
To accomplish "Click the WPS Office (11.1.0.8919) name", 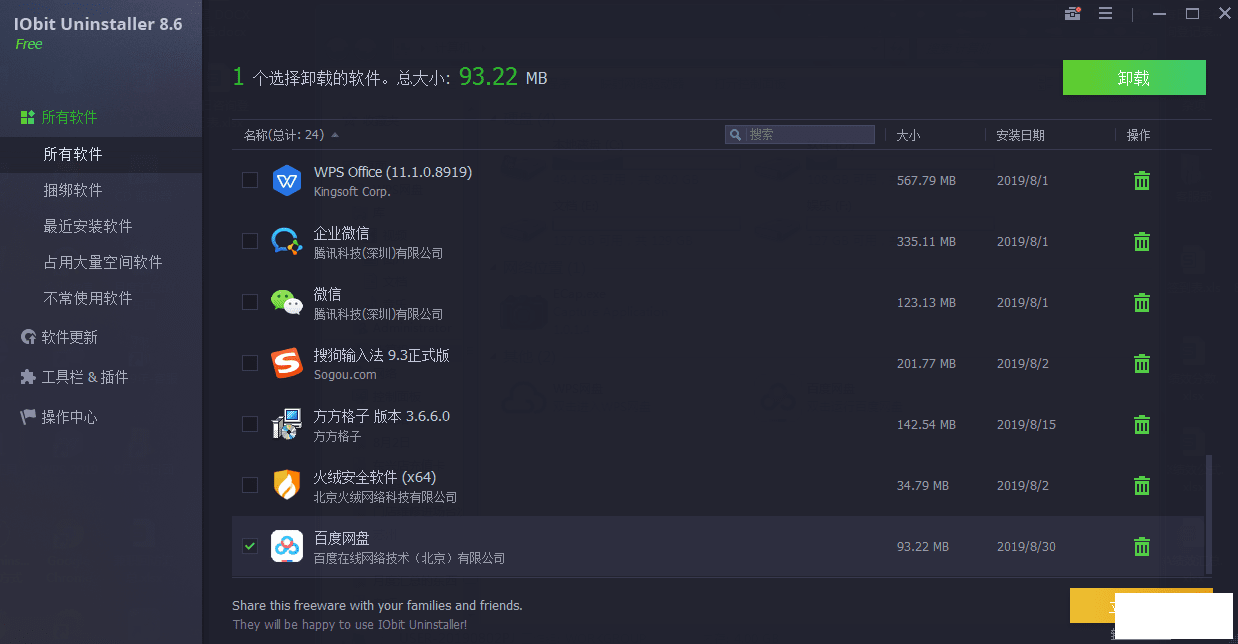I will coord(393,172).
